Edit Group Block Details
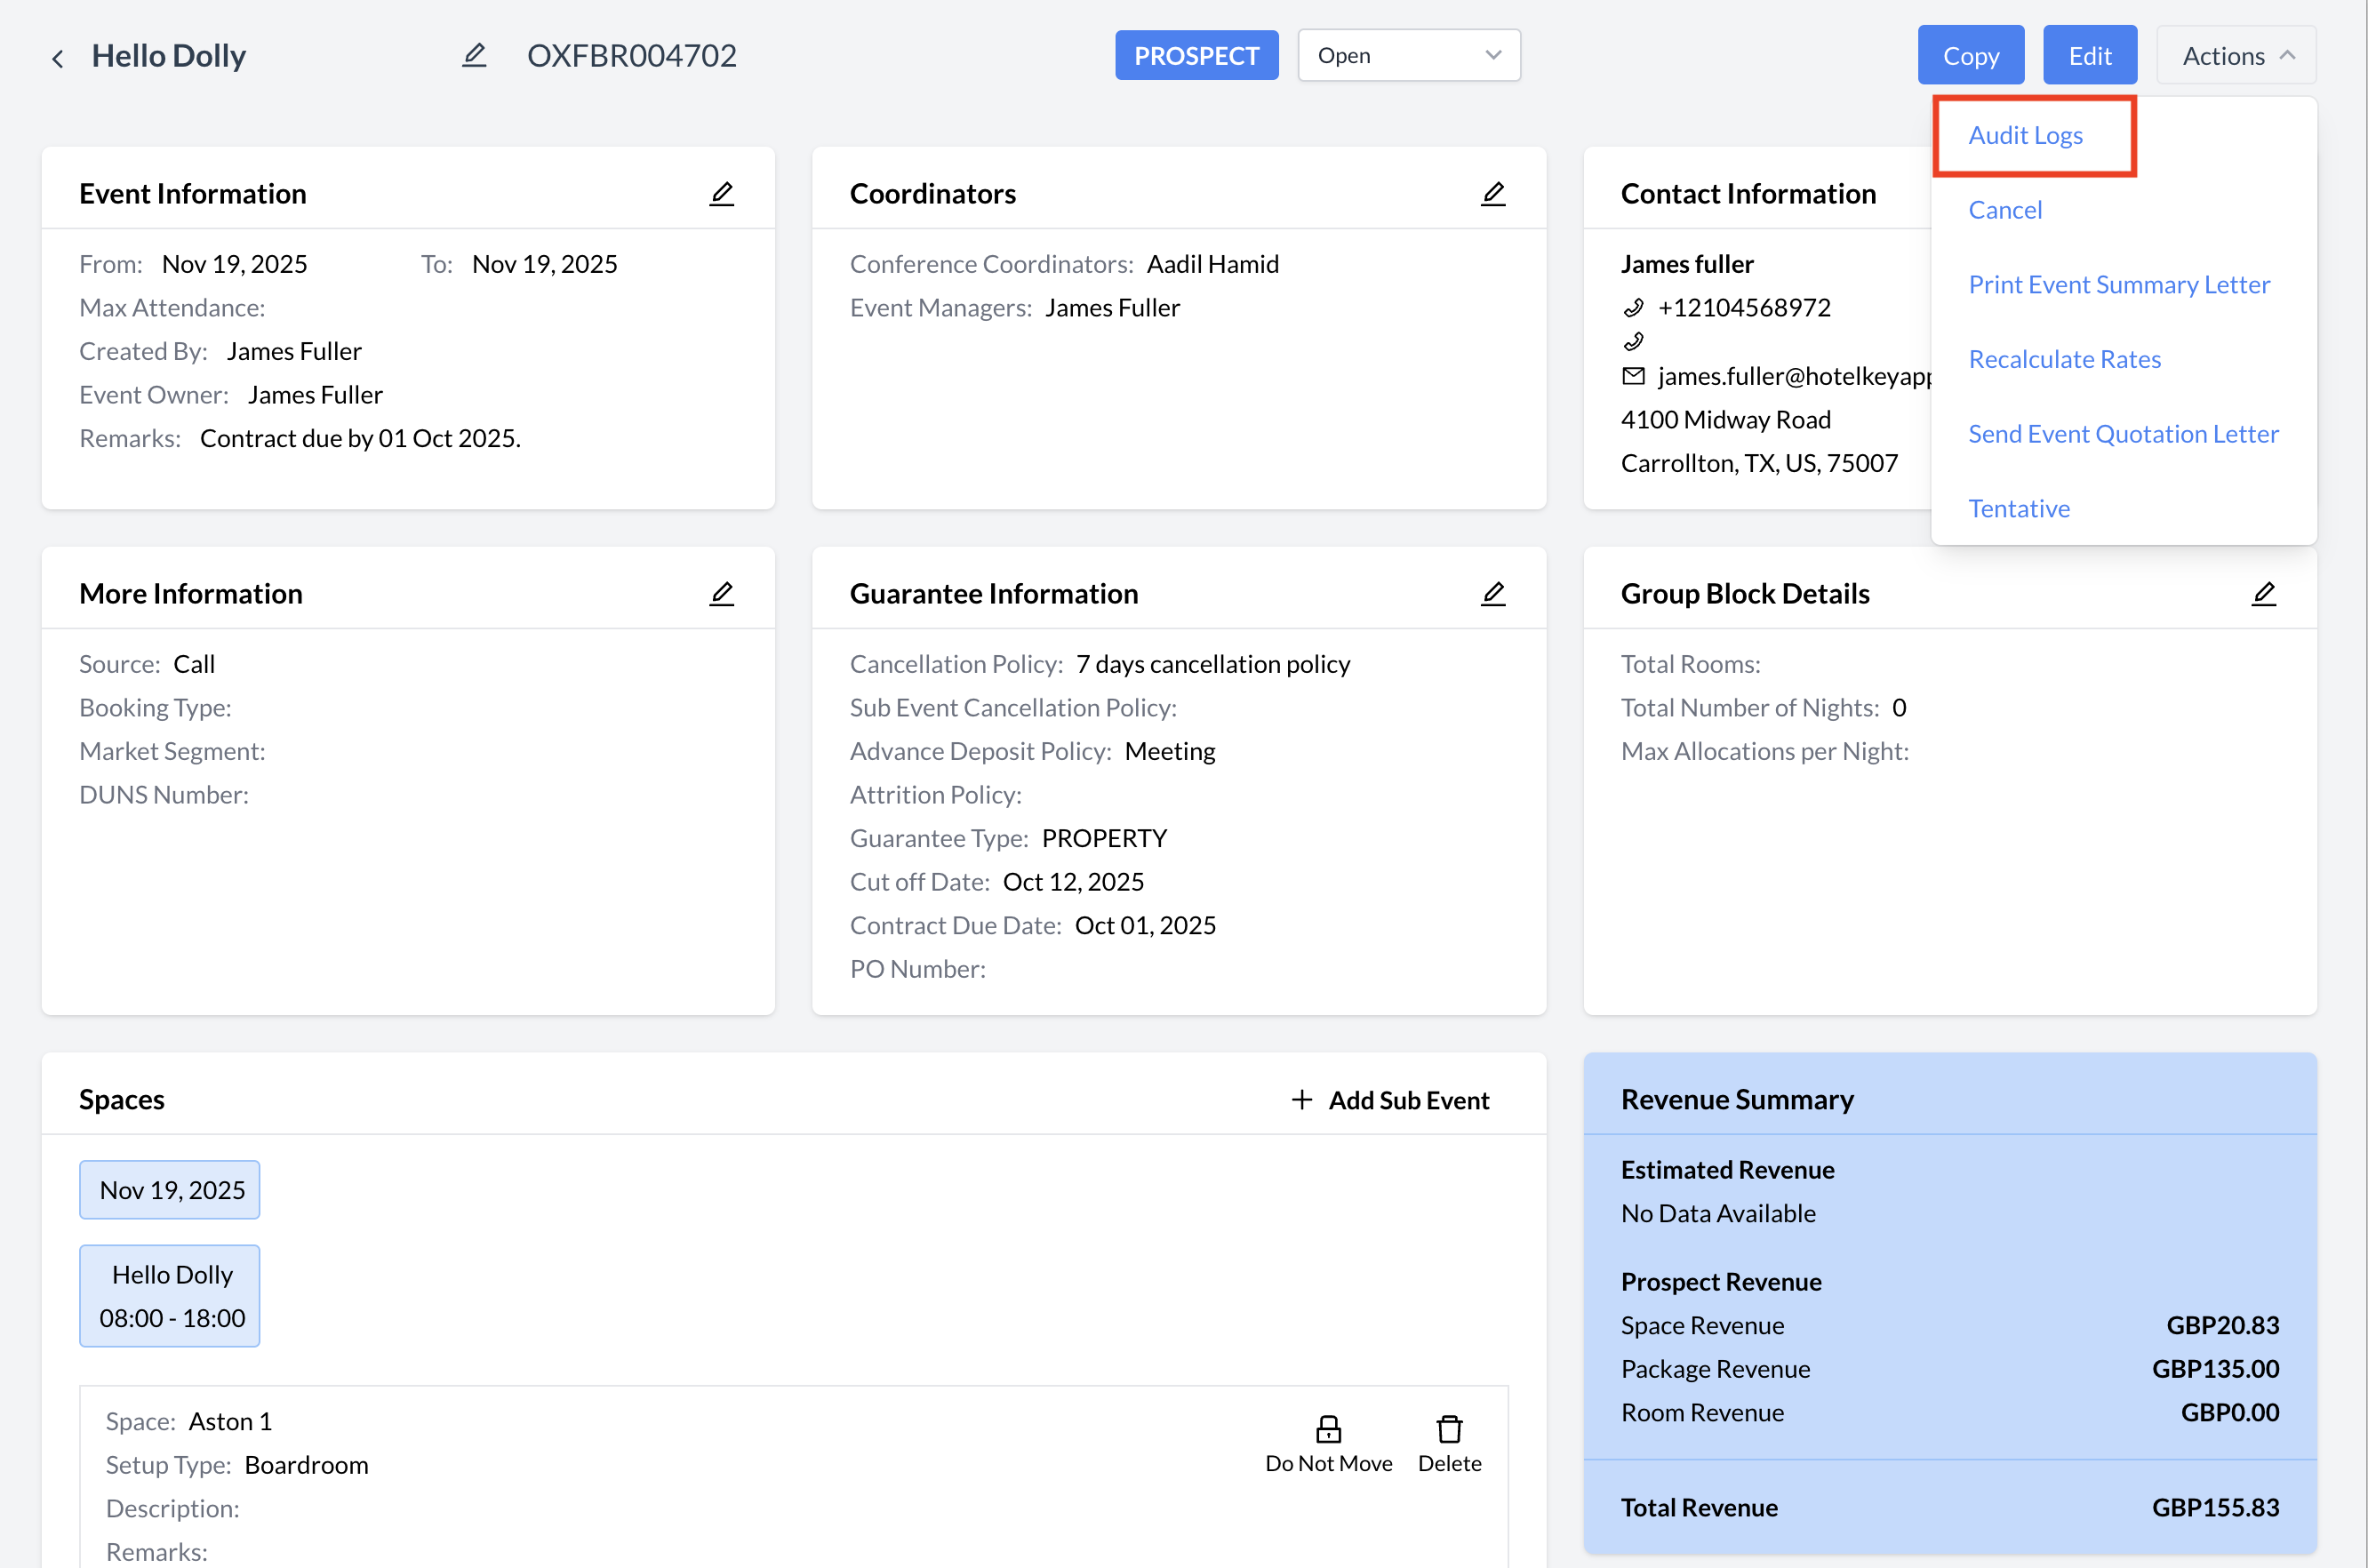This screenshot has width=2368, height=1568. pos(2263,594)
